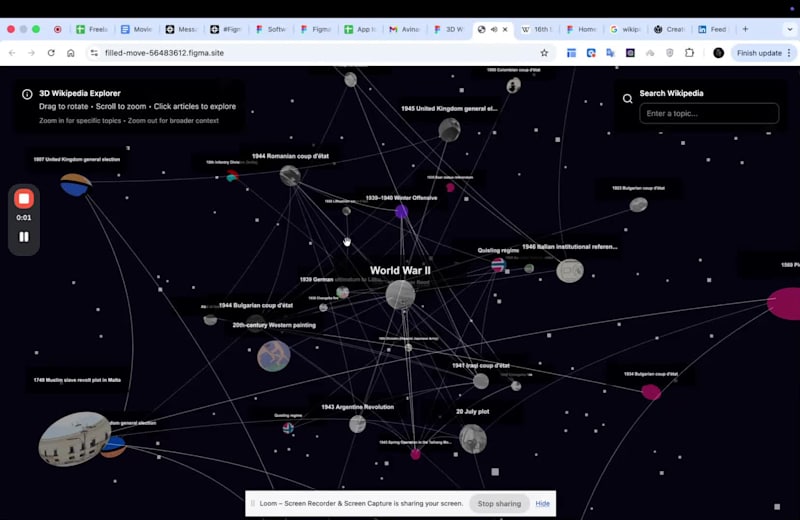Pause the Loom recording
The width and height of the screenshot is (800, 520).
pos(23,237)
